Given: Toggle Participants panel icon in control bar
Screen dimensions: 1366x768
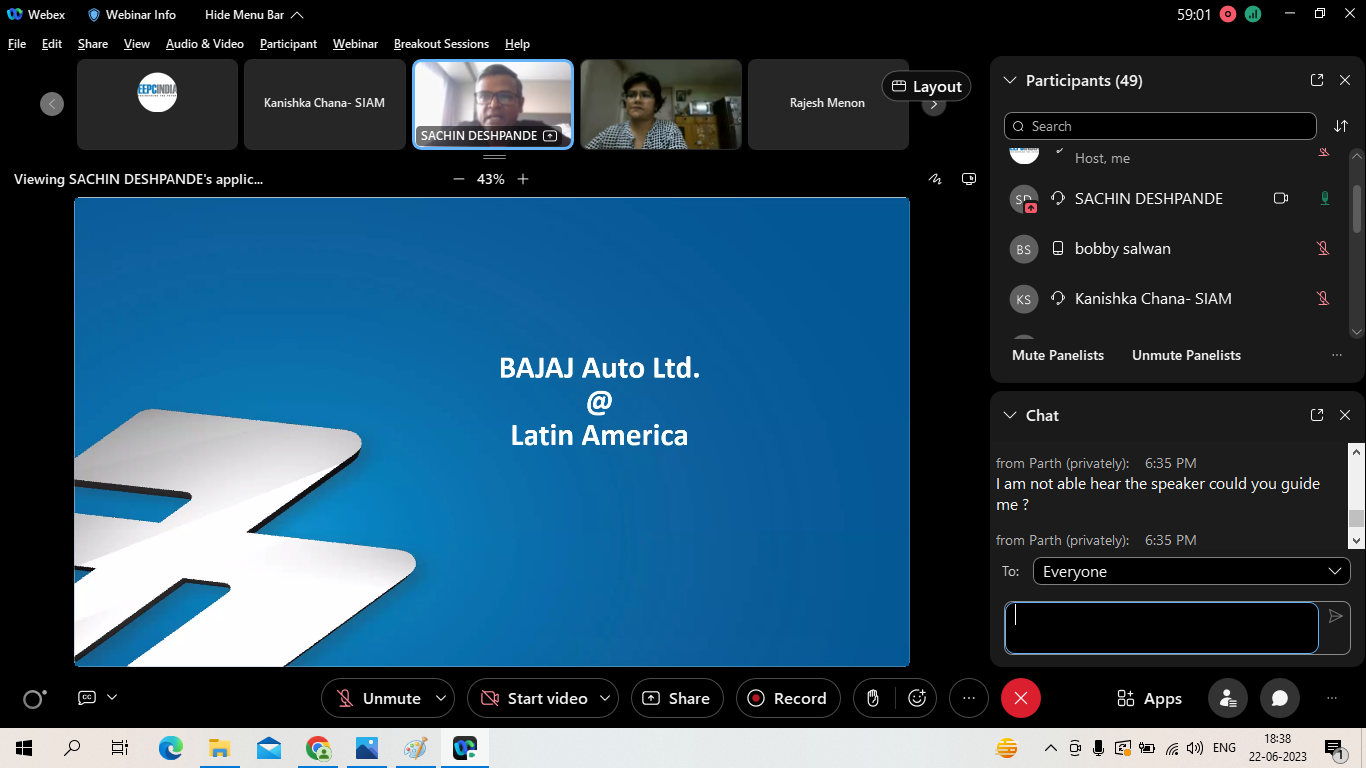Looking at the screenshot, I should (x=1228, y=698).
